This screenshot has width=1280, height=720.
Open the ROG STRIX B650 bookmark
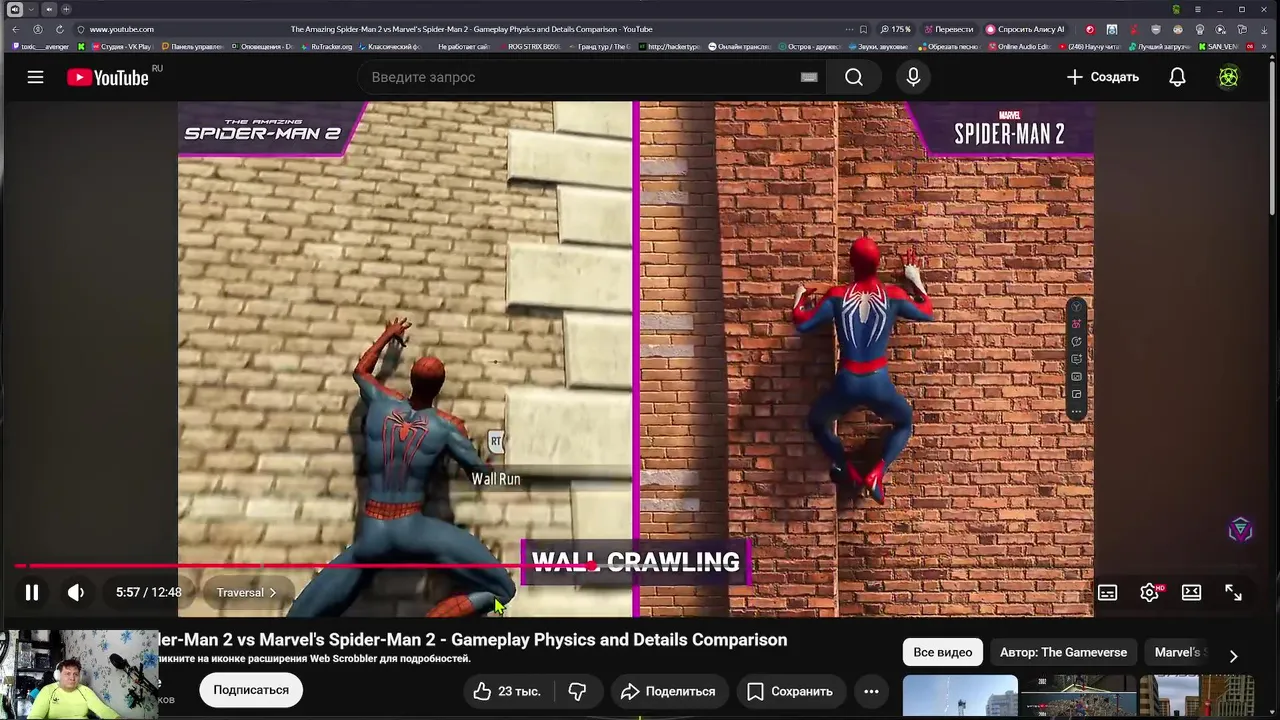point(530,47)
